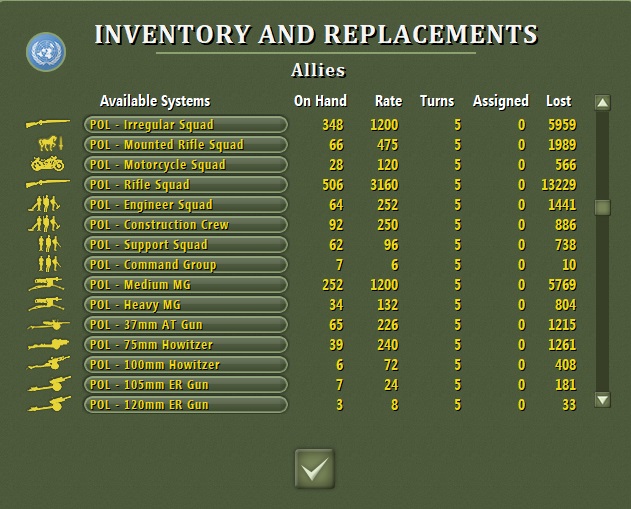Click the Available Systems column header
The height and width of the screenshot is (509, 631).
(x=155, y=101)
